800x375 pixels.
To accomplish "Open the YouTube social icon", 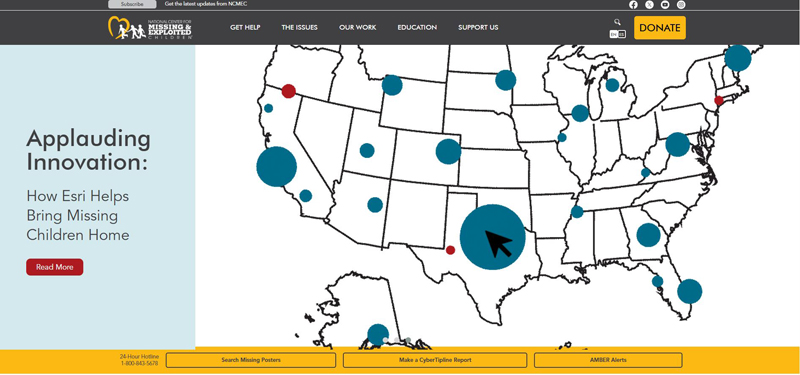I will (665, 5).
